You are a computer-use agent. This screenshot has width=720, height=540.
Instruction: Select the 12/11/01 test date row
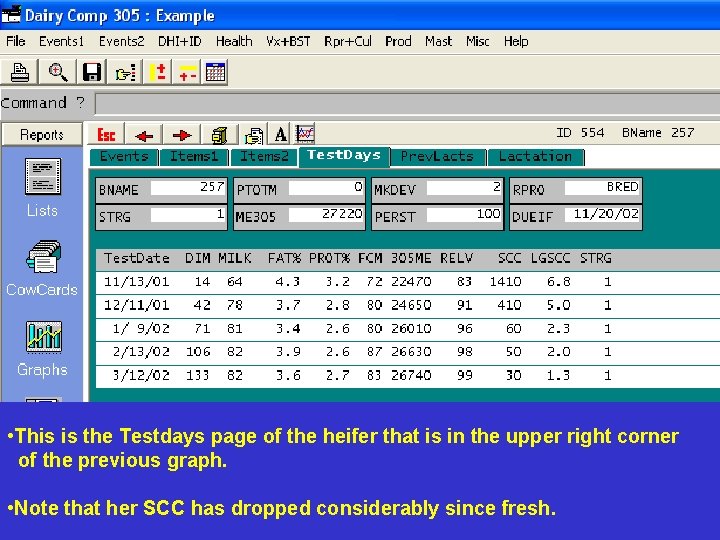pyautogui.click(x=408, y=305)
